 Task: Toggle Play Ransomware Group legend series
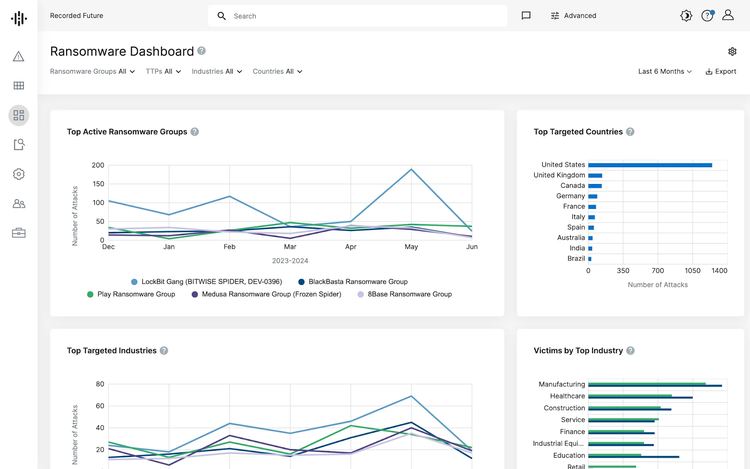point(131,294)
